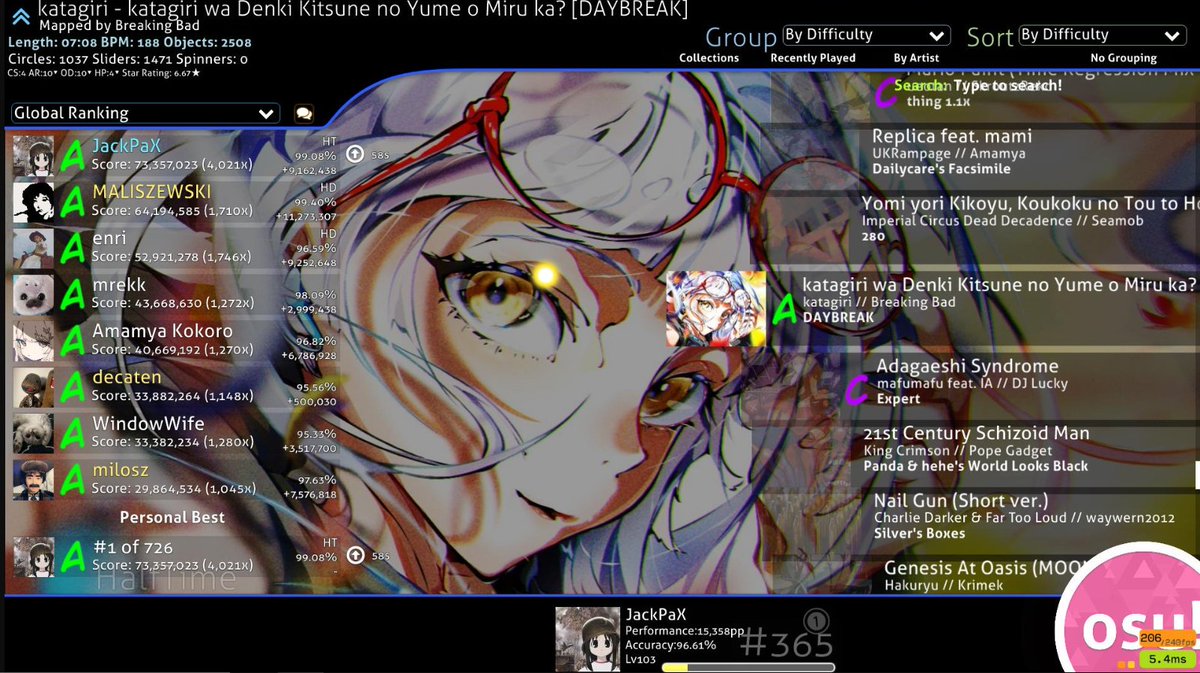Open the leaderboard chat bubble icon

(304, 114)
